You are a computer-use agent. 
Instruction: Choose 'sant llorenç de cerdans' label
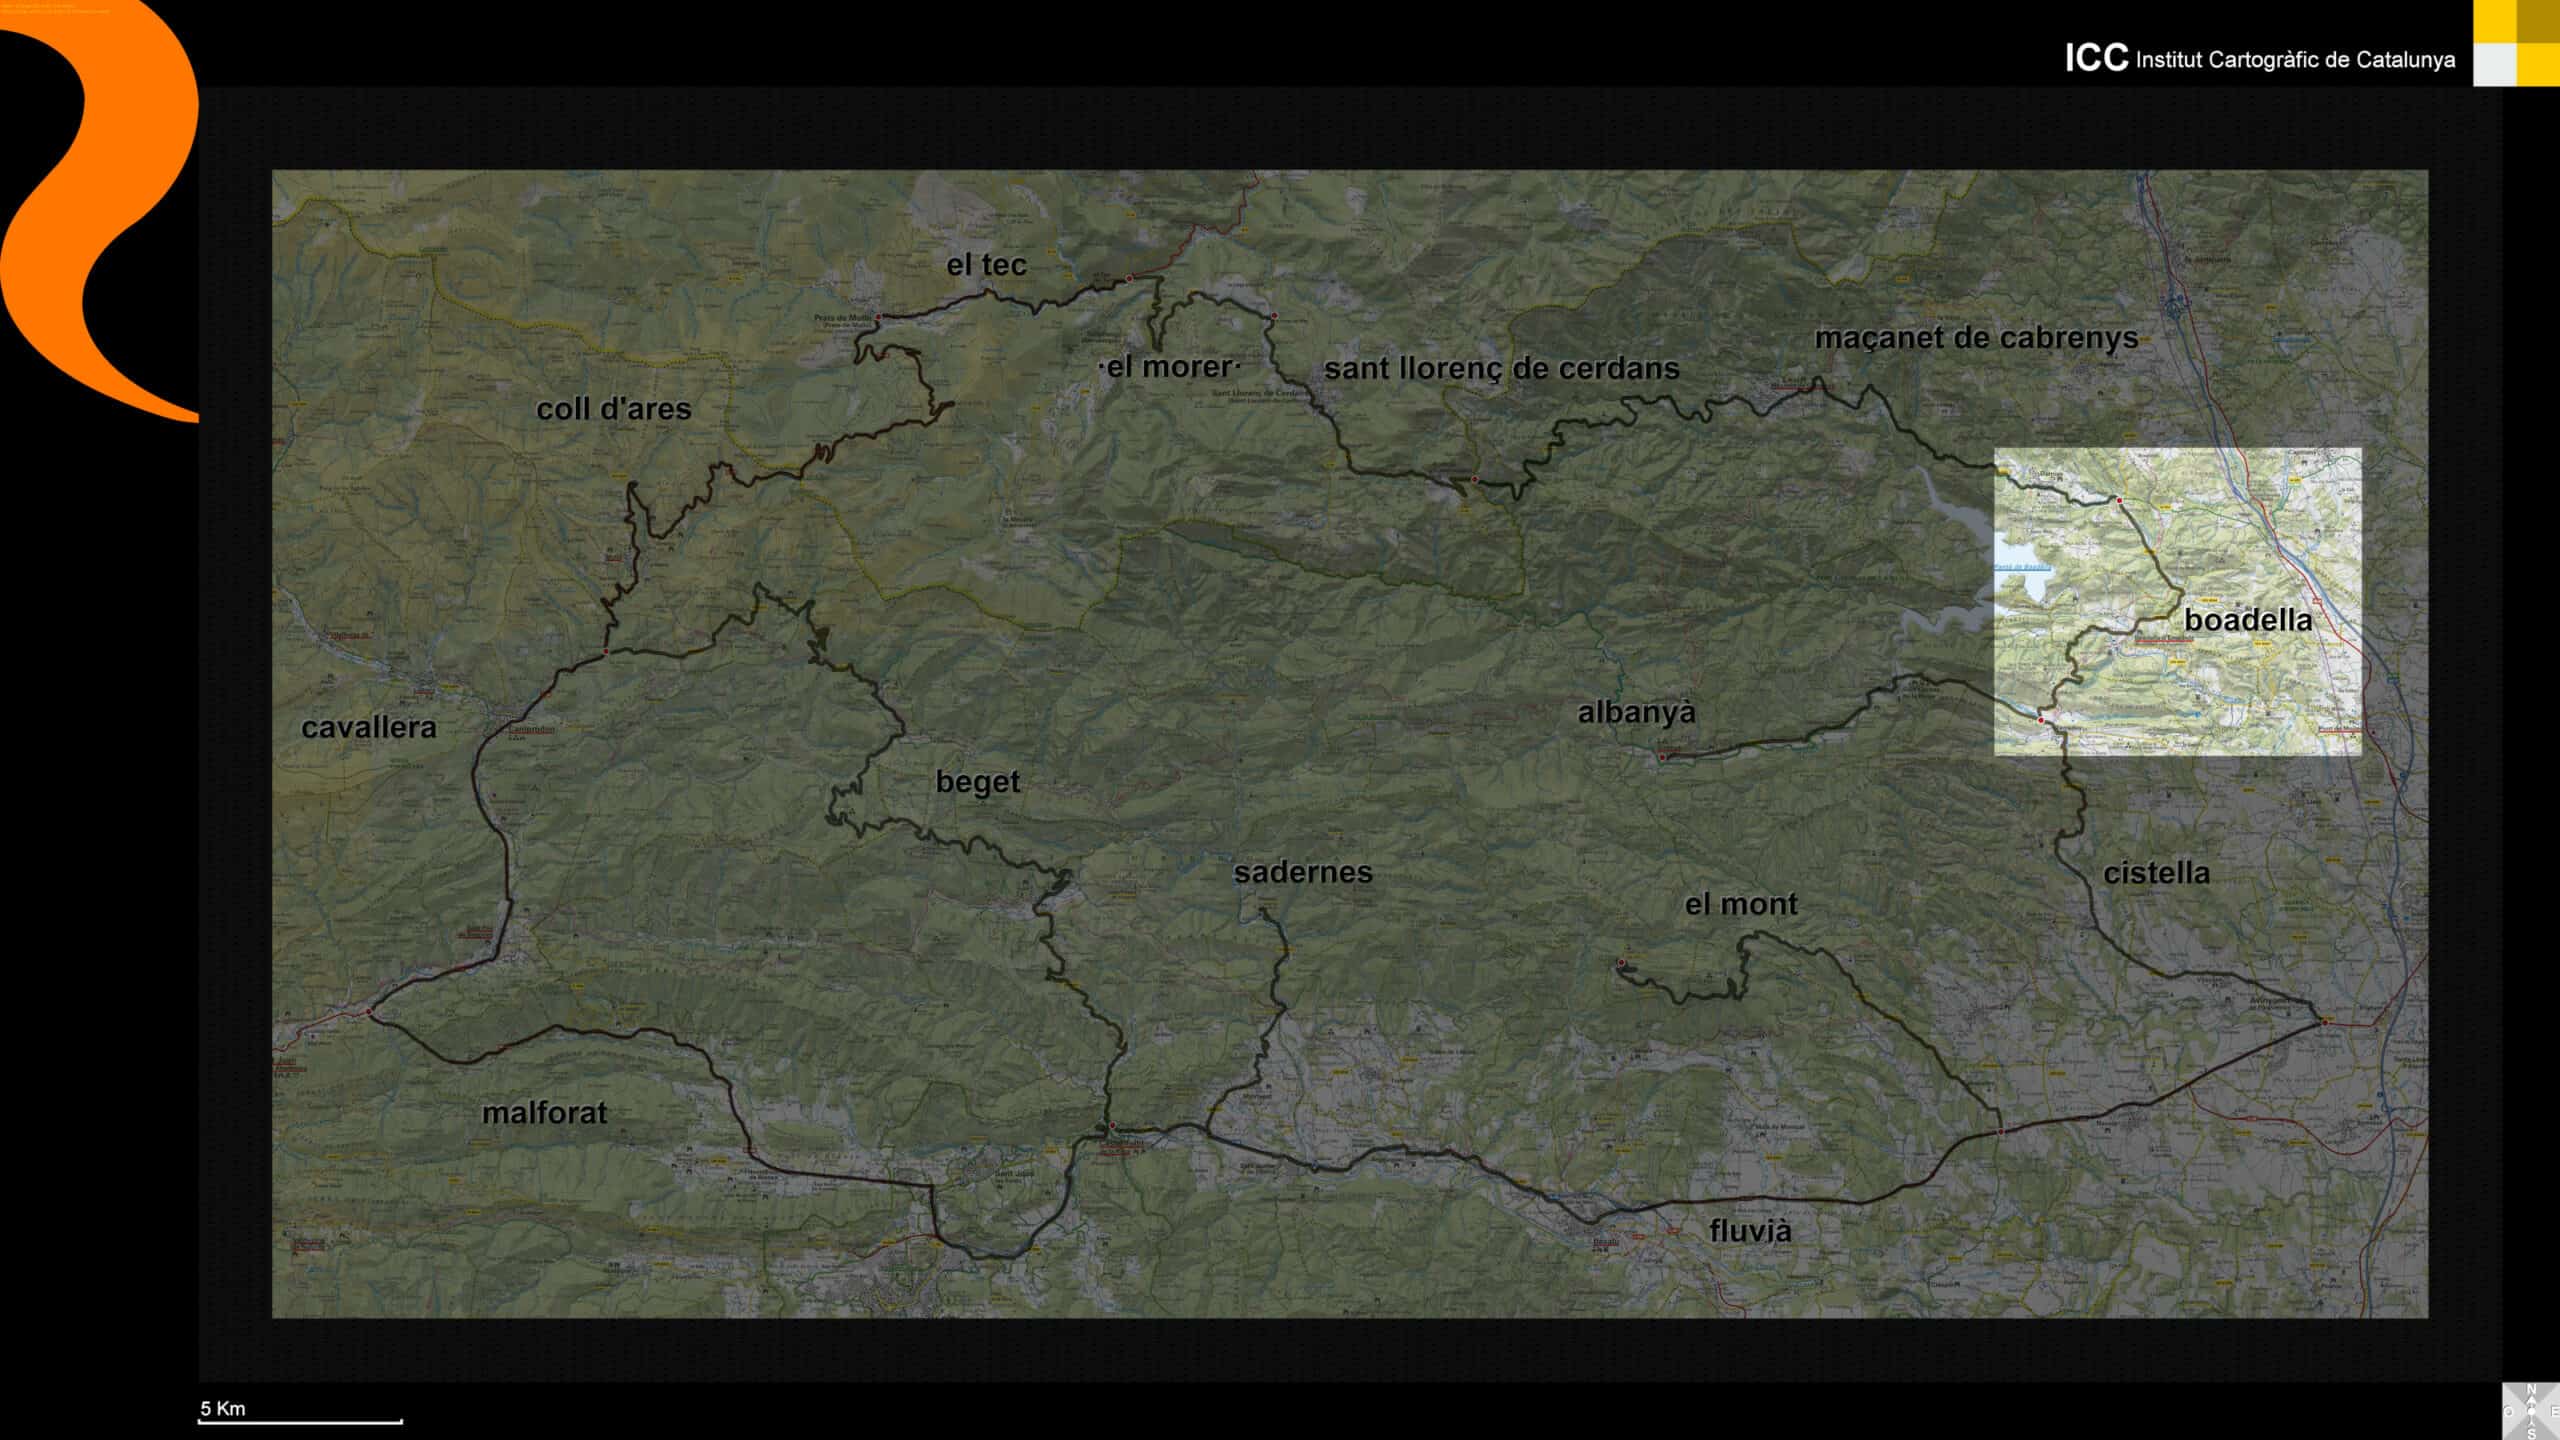(x=1501, y=369)
